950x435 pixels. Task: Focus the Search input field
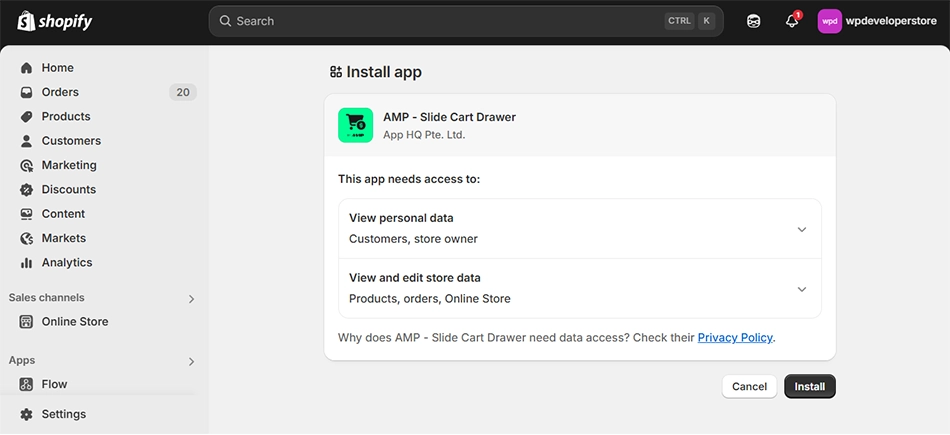(466, 21)
